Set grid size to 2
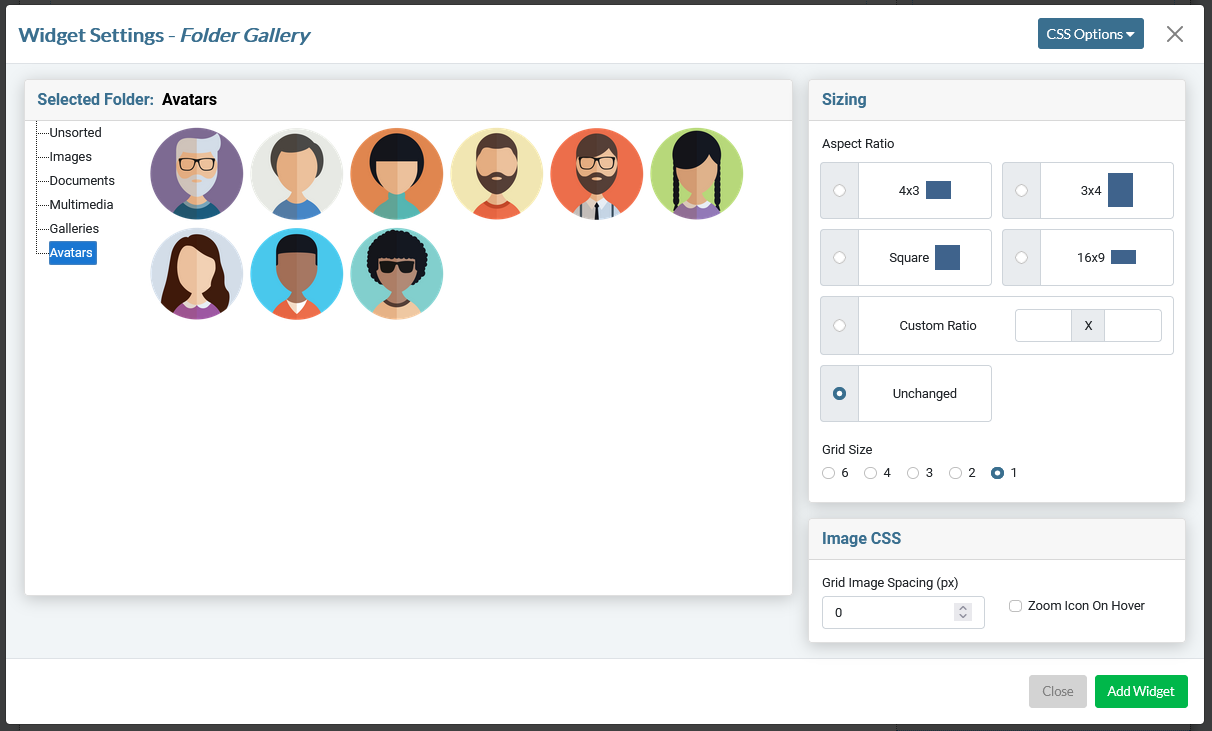This screenshot has height=731, width=1212. coord(955,473)
